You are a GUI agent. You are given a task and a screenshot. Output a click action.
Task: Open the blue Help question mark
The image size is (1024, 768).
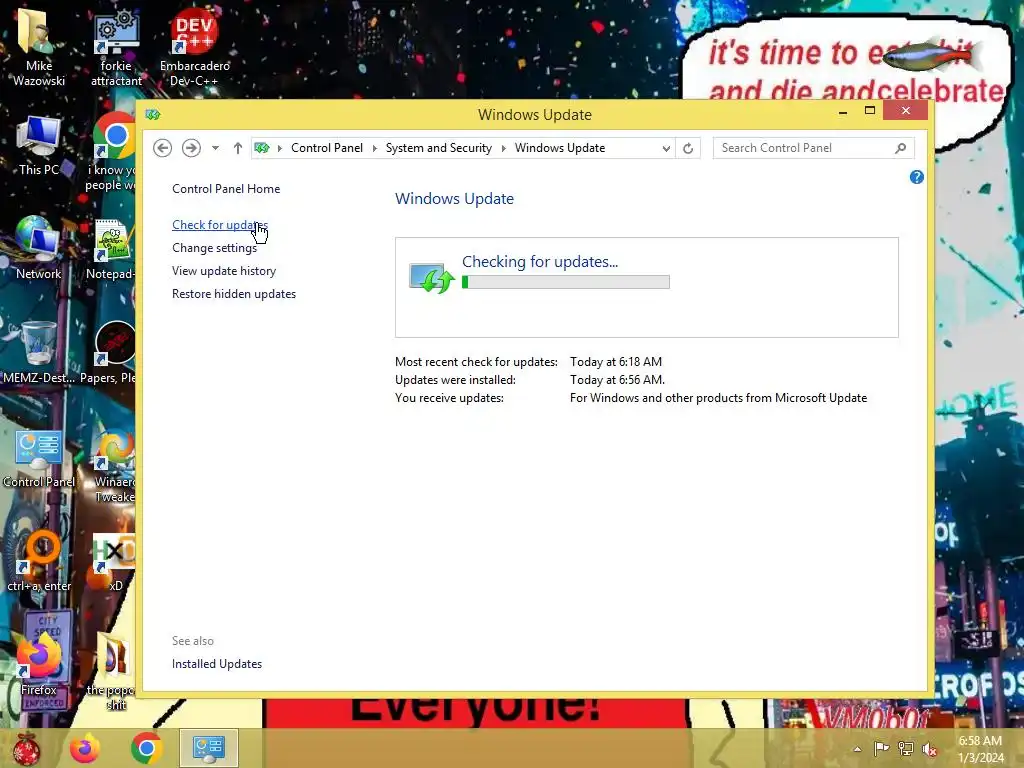tap(916, 177)
